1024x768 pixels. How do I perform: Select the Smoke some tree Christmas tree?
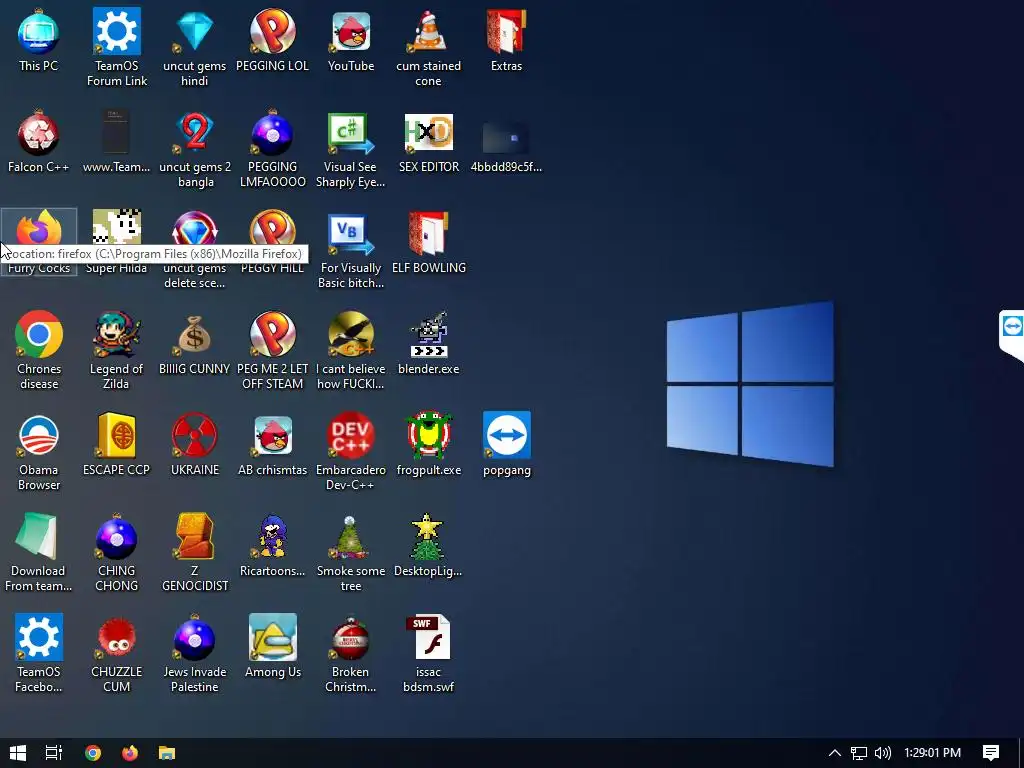coord(351,537)
